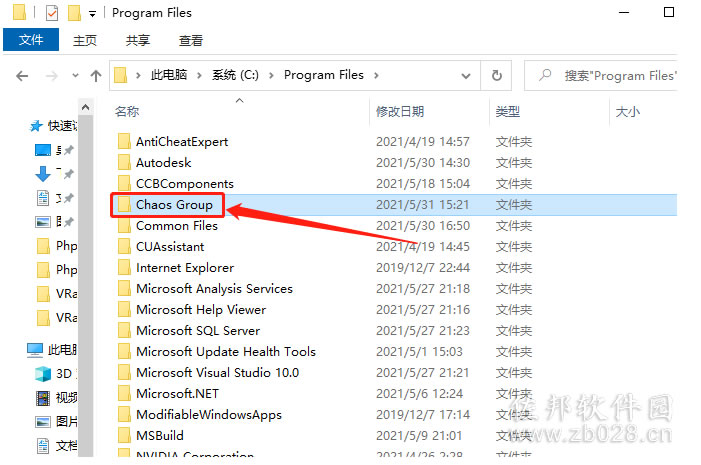This screenshot has width=701, height=465.
Task: Expand the chevron after Program Files breadcrumb
Action: point(376,76)
